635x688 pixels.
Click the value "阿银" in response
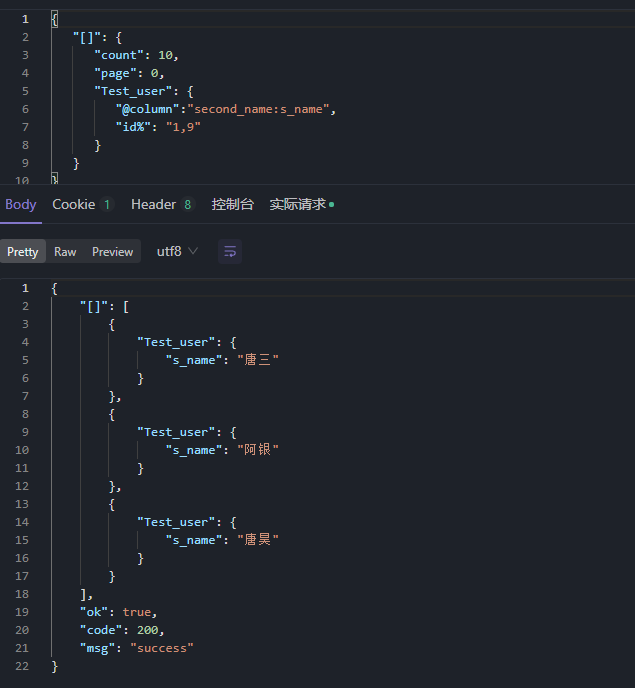click(258, 450)
